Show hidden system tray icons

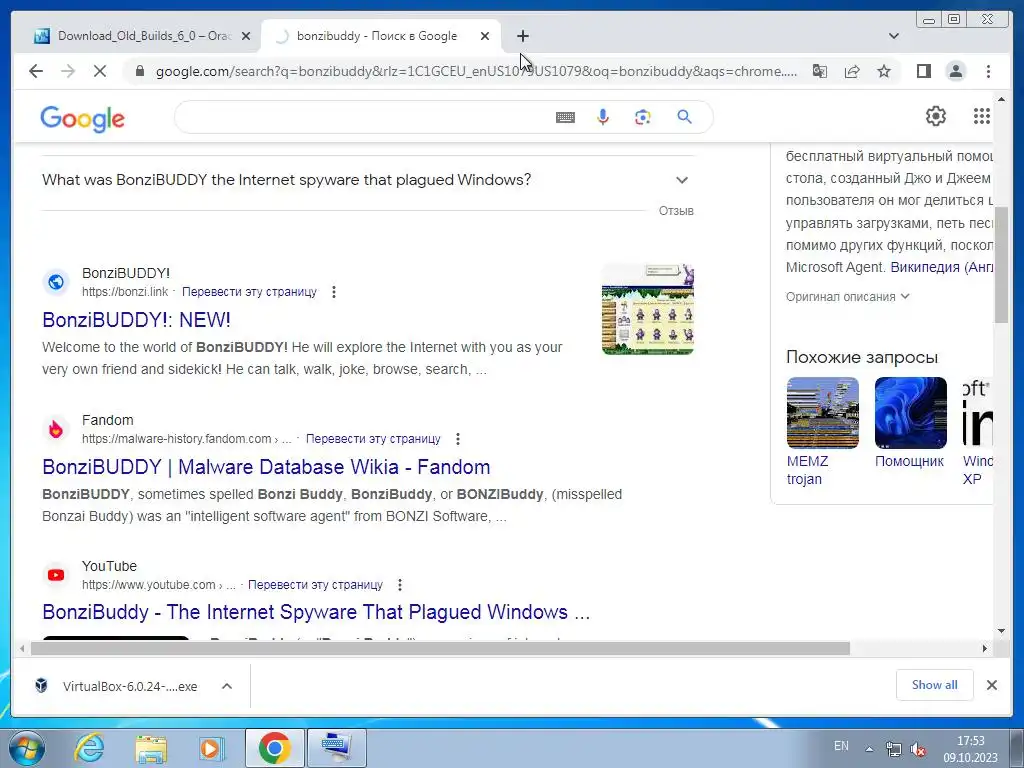tap(869, 749)
